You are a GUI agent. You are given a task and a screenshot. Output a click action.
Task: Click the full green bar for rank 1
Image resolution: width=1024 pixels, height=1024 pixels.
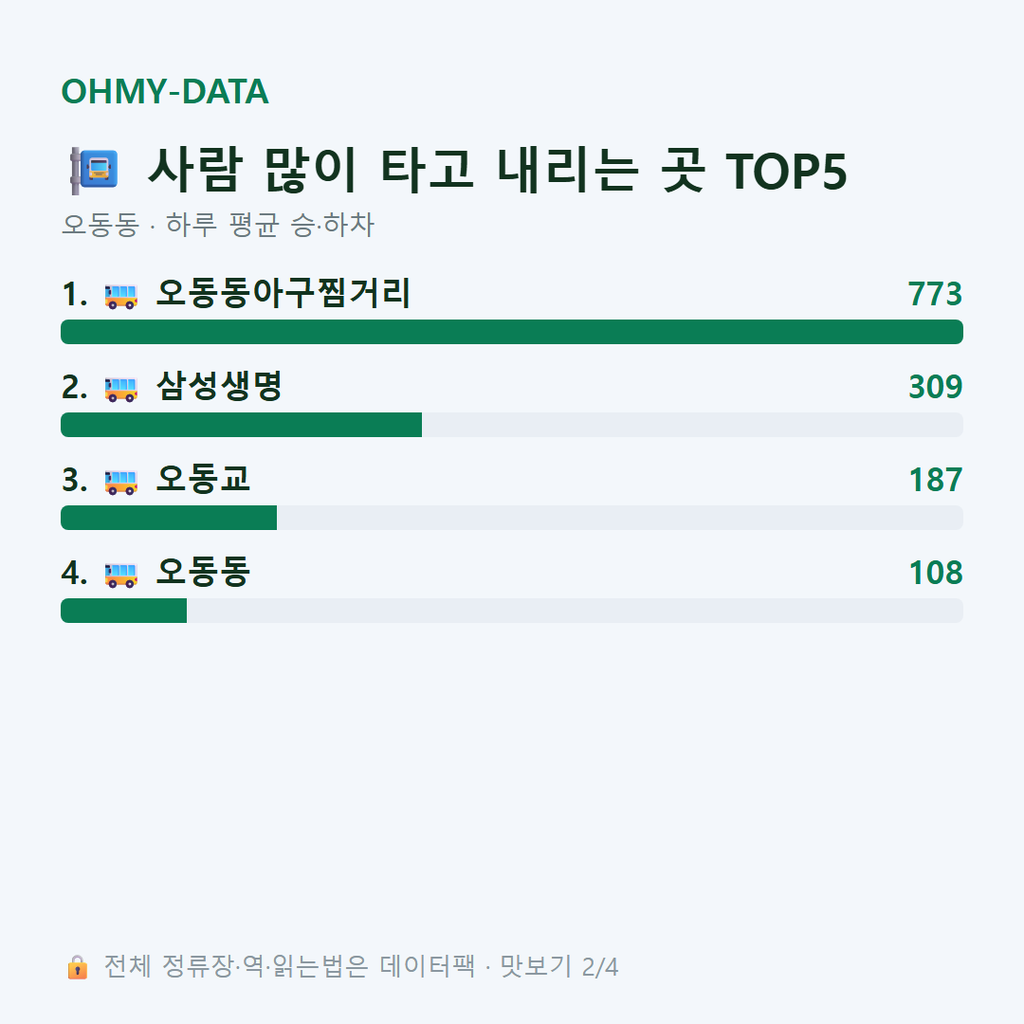point(512,332)
